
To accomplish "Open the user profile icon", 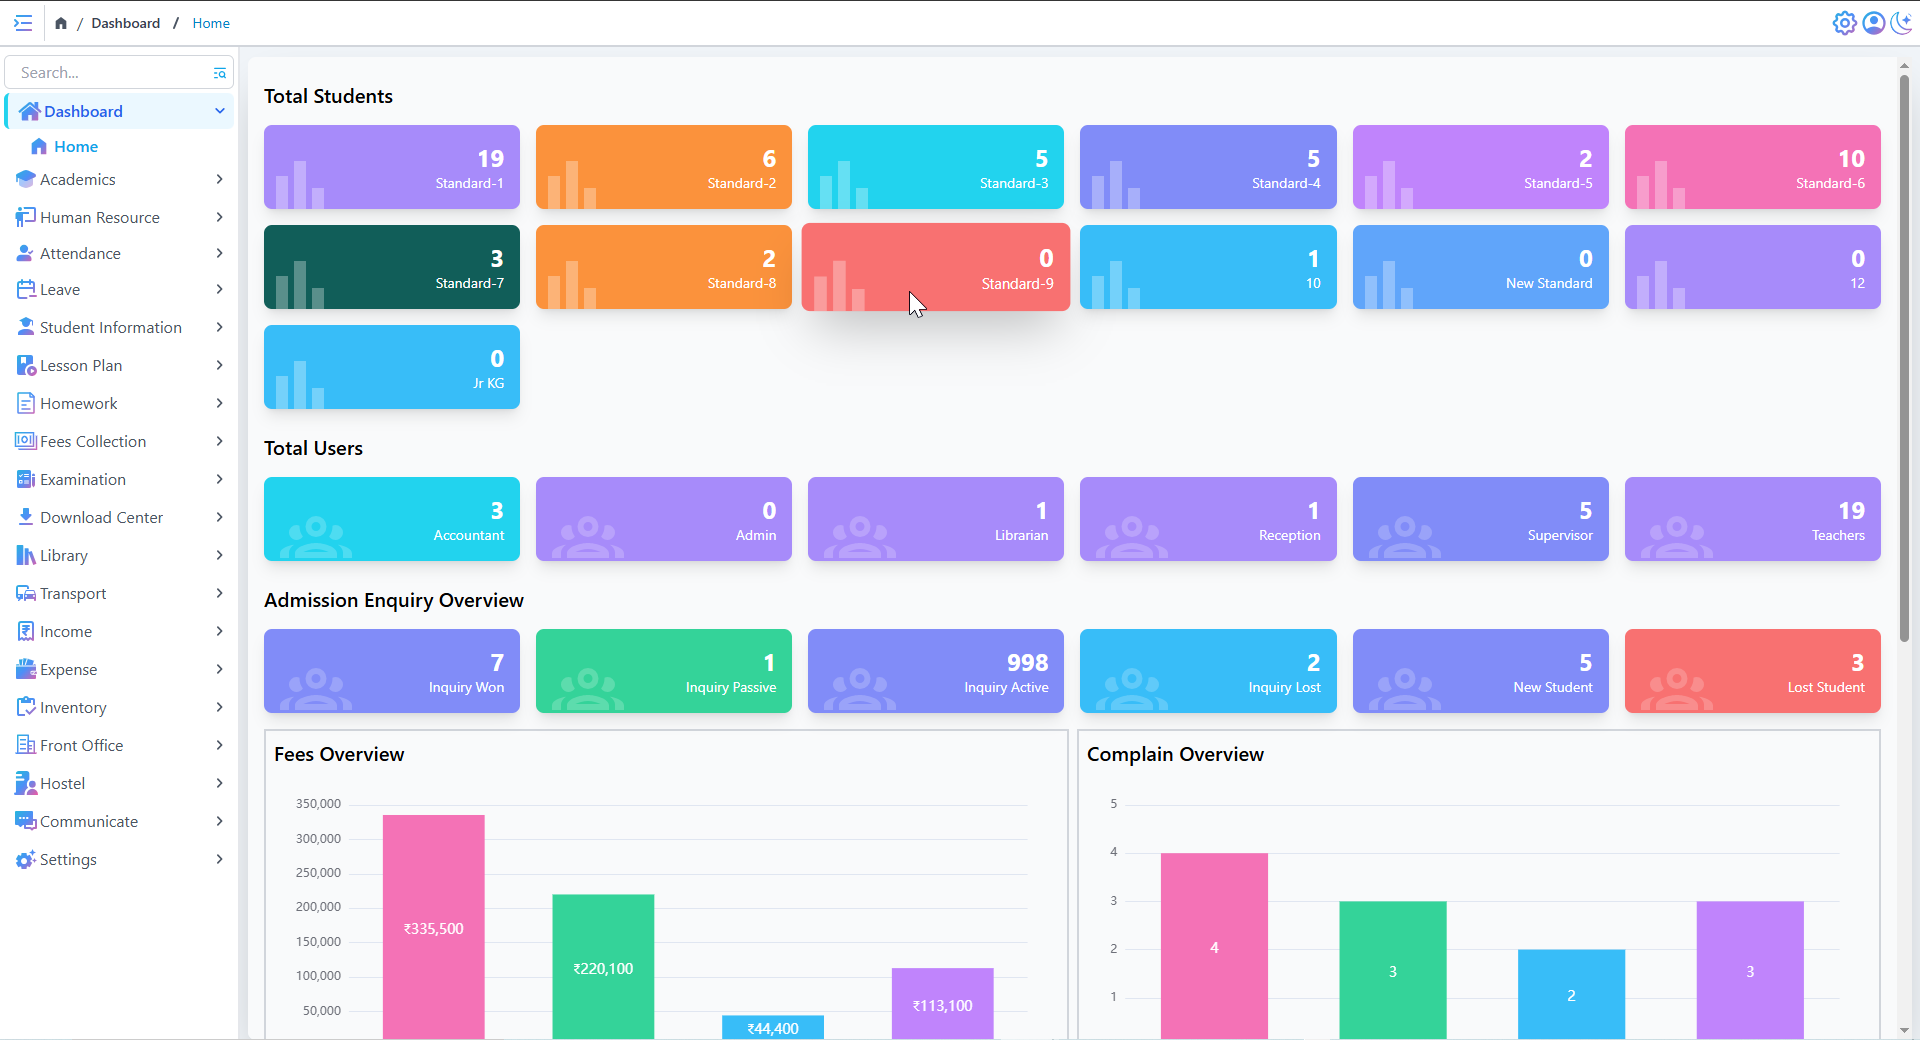I will coord(1873,23).
